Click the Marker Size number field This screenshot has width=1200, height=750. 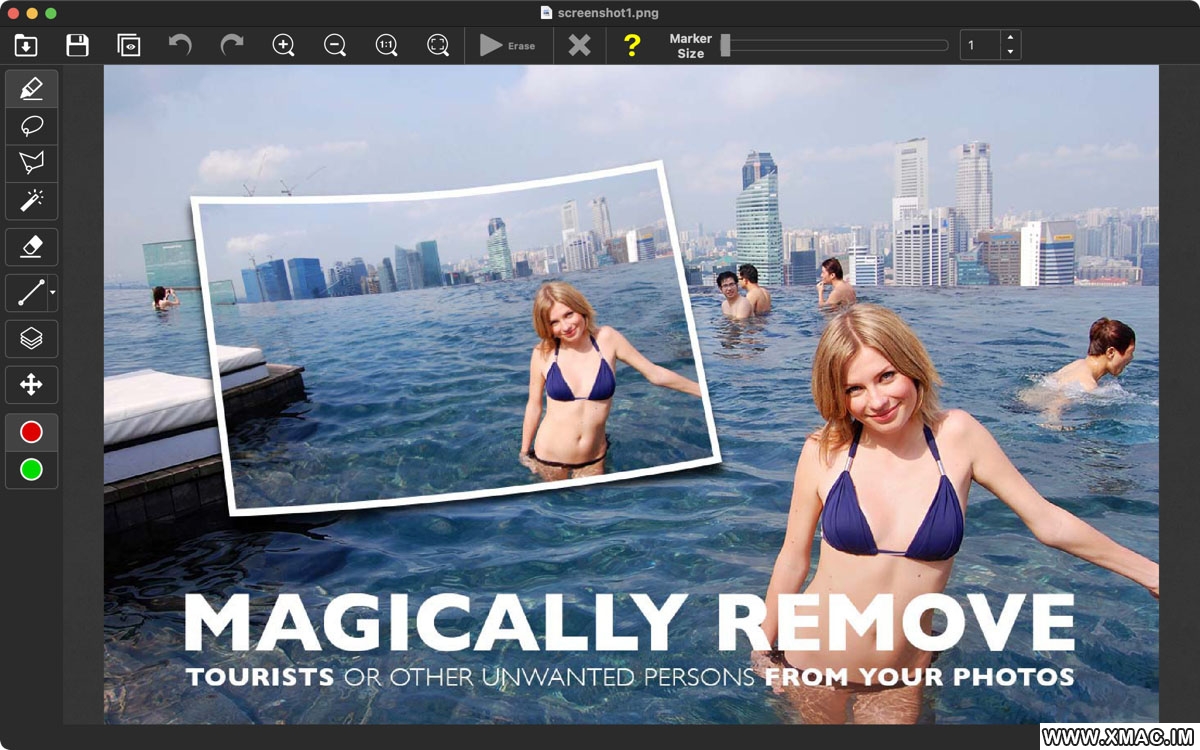pyautogui.click(x=980, y=45)
